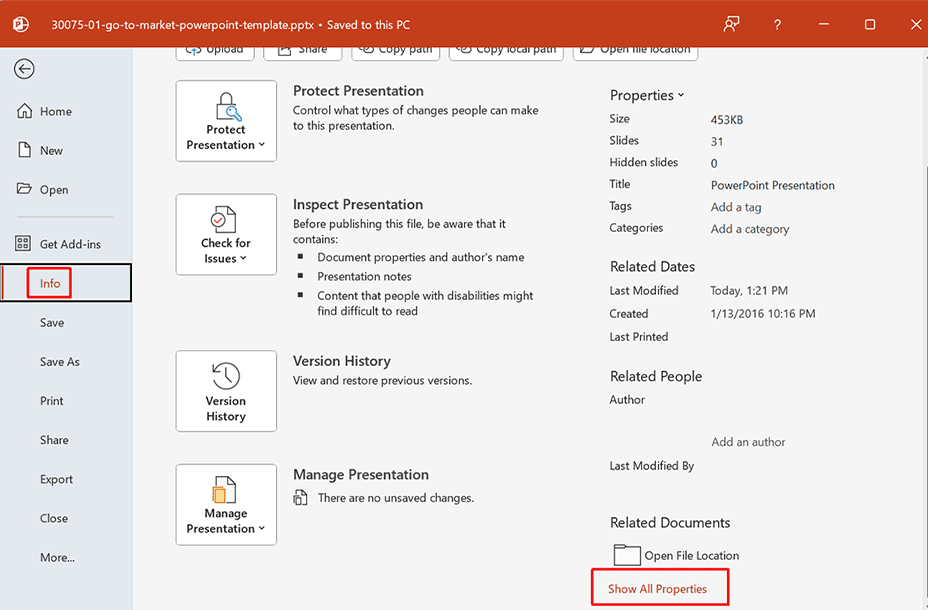Select the Check for Issues tool
The height and width of the screenshot is (610, 928).
[226, 234]
